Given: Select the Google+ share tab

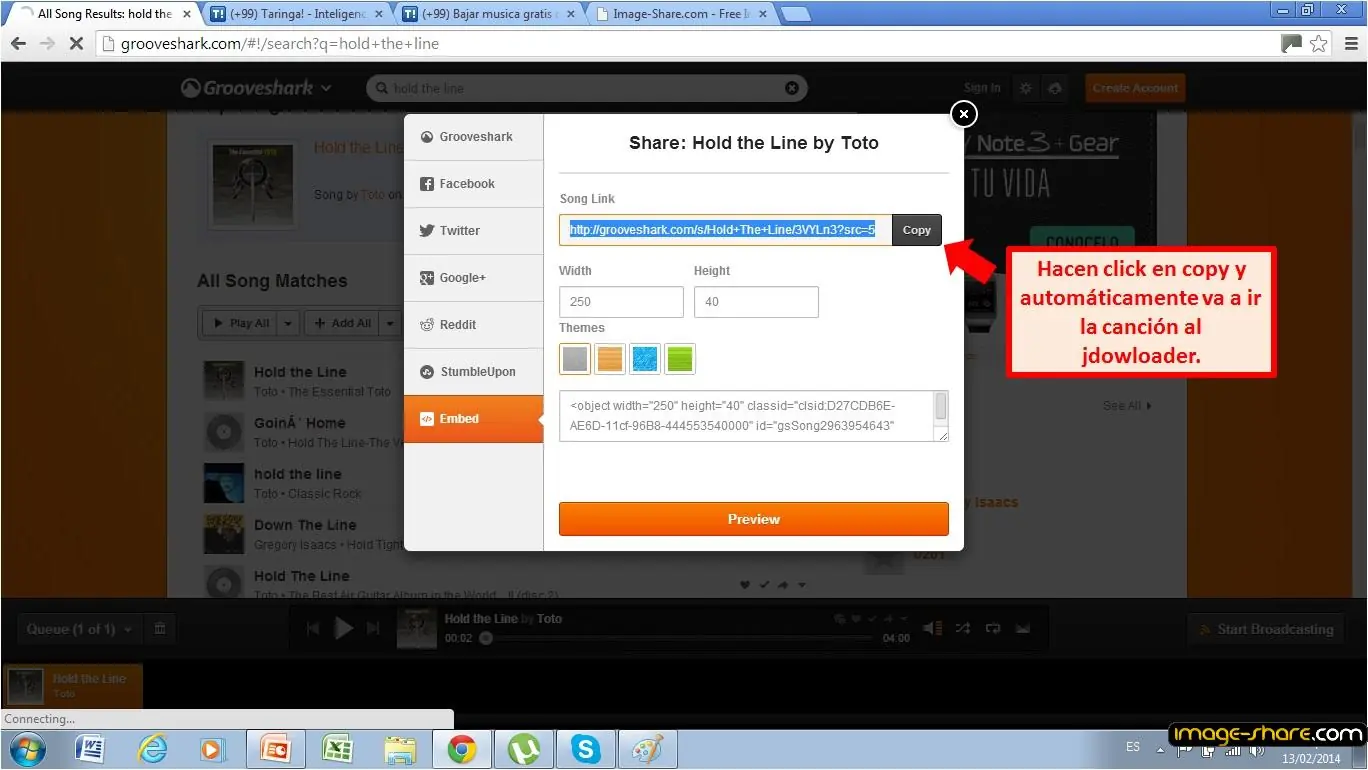Looking at the screenshot, I should pyautogui.click(x=474, y=278).
